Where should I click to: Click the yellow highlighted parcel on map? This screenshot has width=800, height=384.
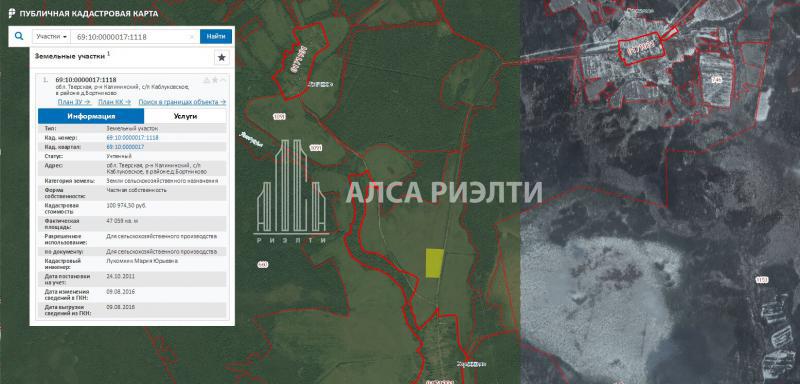(x=434, y=263)
